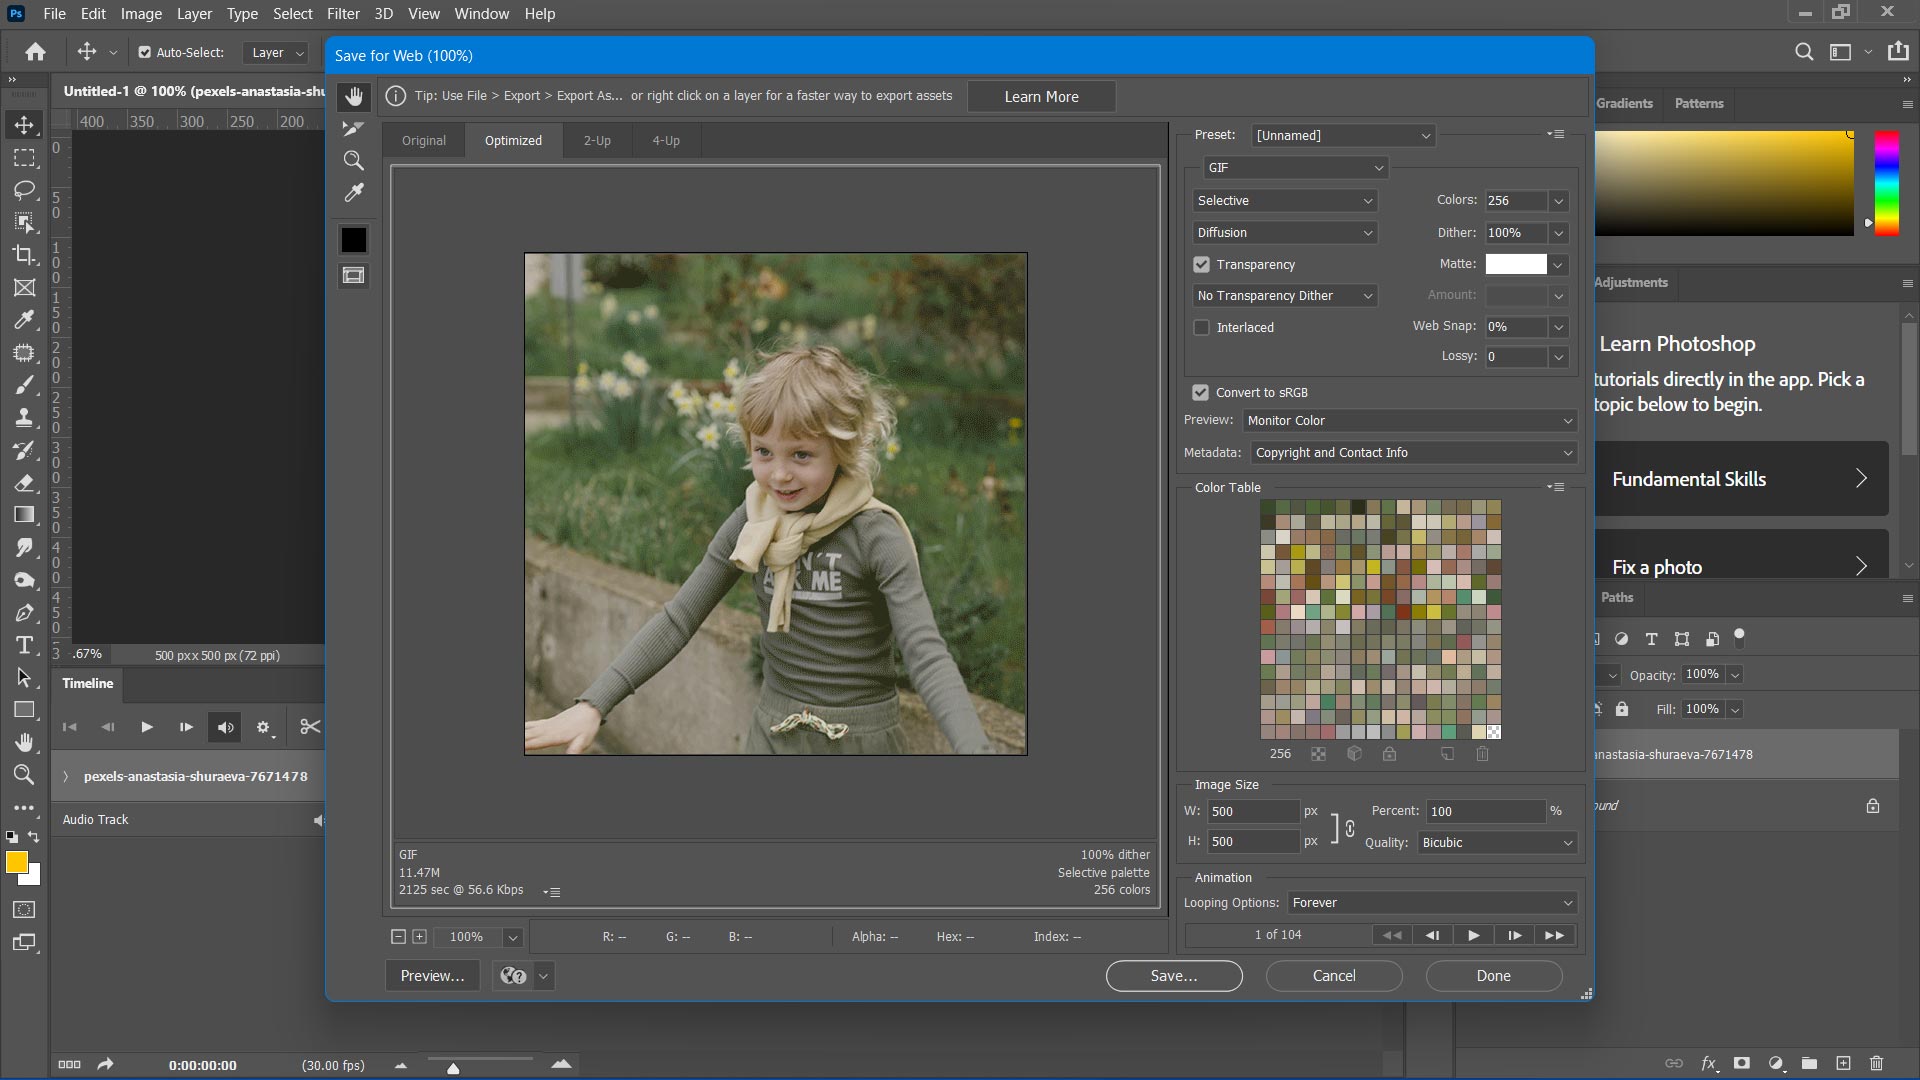This screenshot has width=1920, height=1080.
Task: Toggle the Transparency checkbox
Action: tap(1201, 265)
